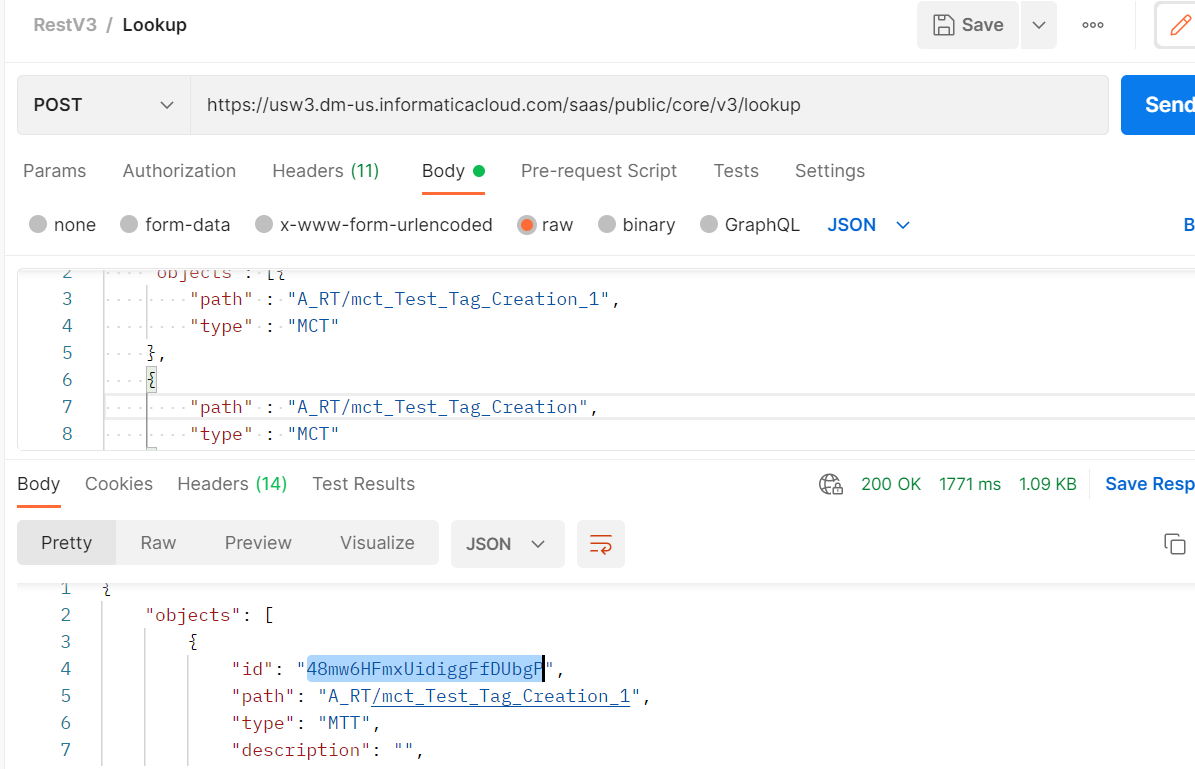Viewport: 1195px width, 769px height.
Task: Open the Settings tab
Action: point(830,171)
